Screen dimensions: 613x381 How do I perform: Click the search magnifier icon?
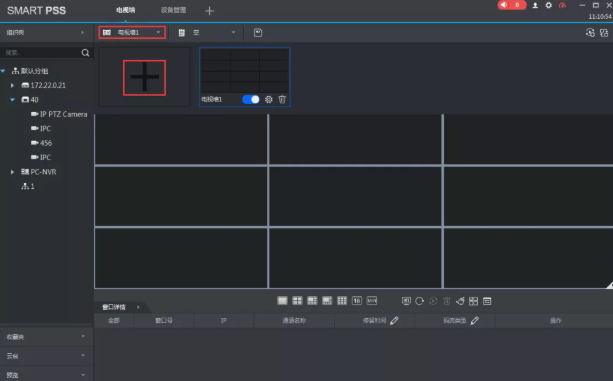click(x=85, y=53)
